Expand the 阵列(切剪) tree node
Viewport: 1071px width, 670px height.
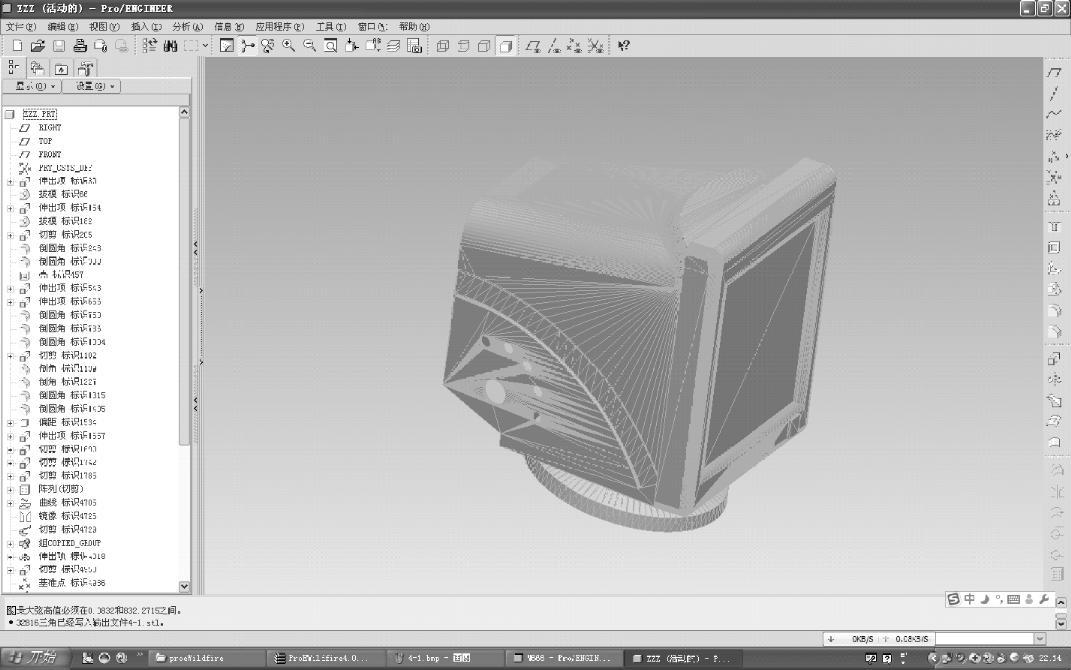[x=10, y=490]
